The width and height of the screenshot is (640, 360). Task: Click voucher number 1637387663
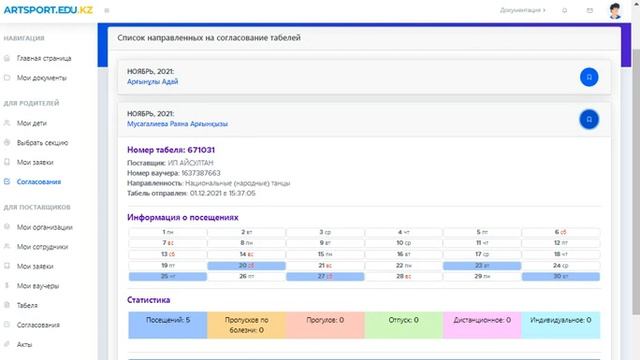(x=201, y=173)
